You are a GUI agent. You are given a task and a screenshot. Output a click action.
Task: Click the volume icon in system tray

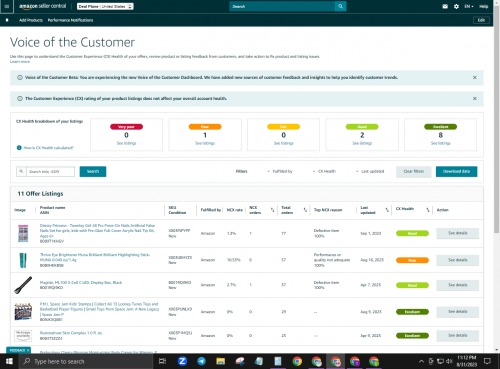[x=449, y=361]
